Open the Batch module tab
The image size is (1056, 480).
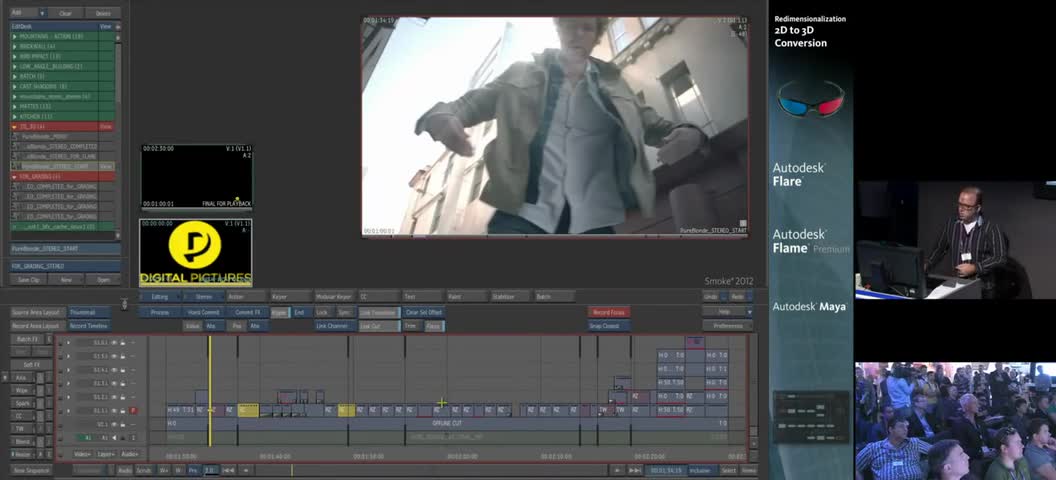[x=554, y=296]
